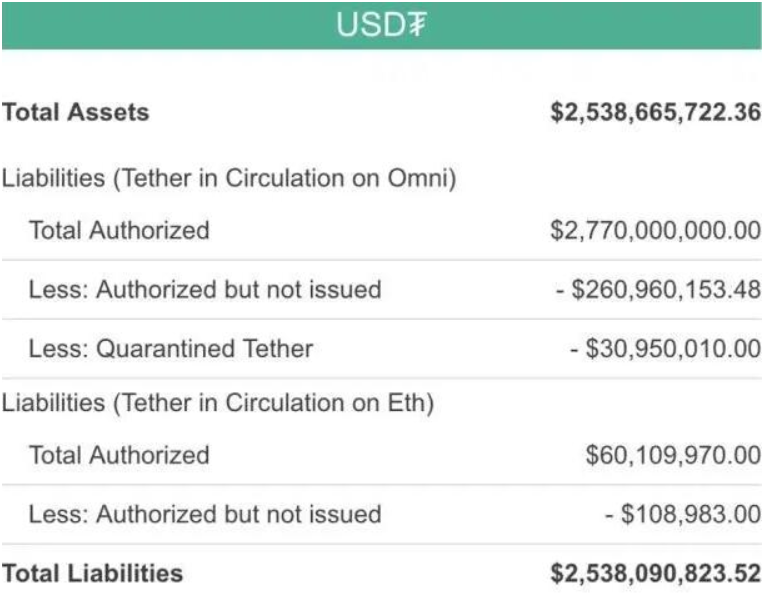Click Total Authorized under the Eth section
Image resolution: width=767 pixels, height=608 pixels.
click(119, 455)
